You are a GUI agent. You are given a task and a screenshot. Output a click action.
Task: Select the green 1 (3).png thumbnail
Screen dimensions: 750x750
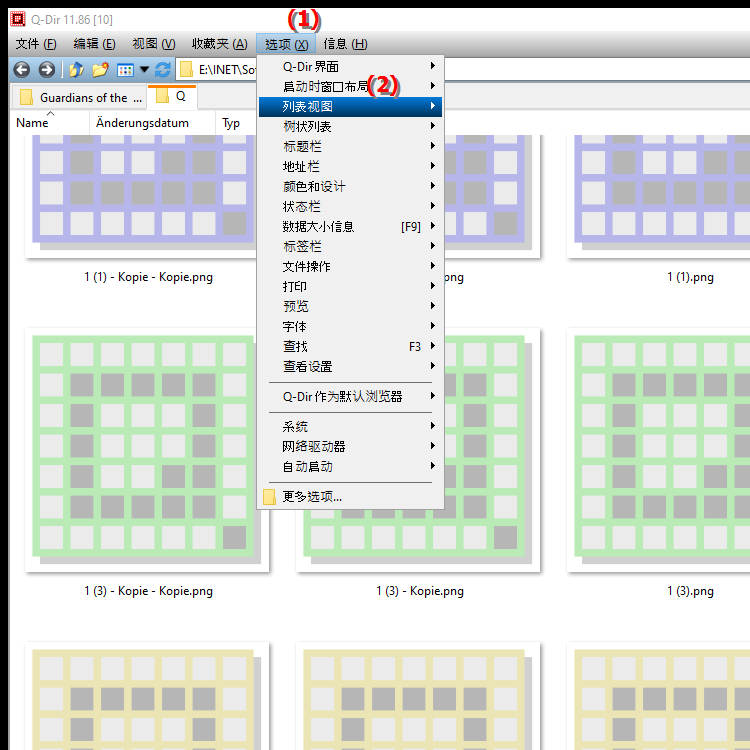(659, 450)
